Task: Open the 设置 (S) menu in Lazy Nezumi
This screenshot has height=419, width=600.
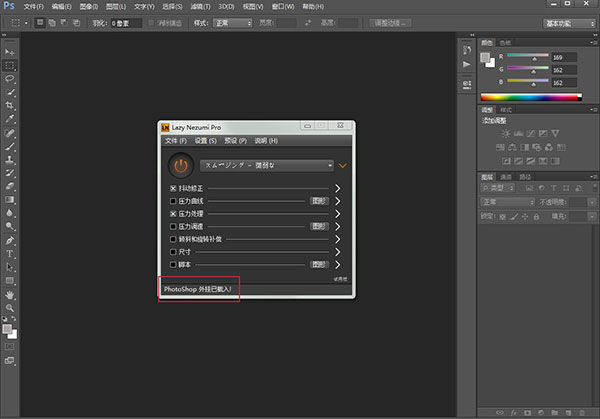Action: click(205, 141)
